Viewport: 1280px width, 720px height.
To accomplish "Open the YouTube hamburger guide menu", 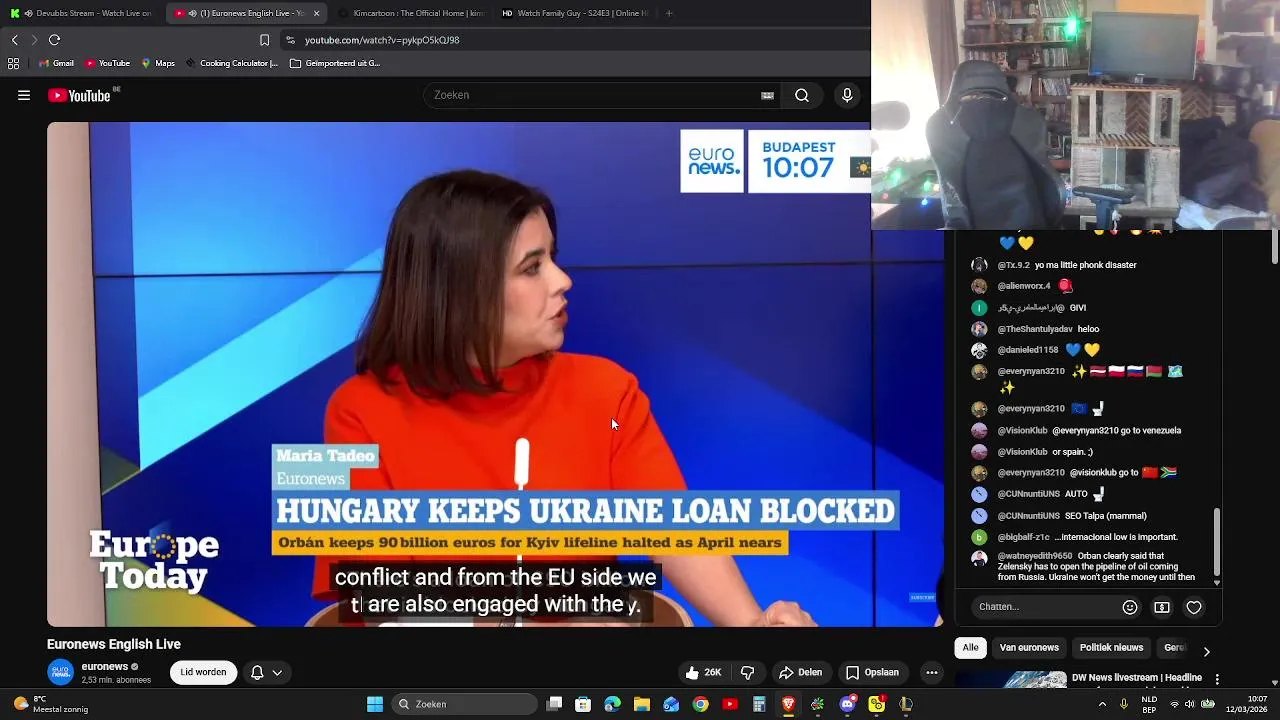I will 24,95.
